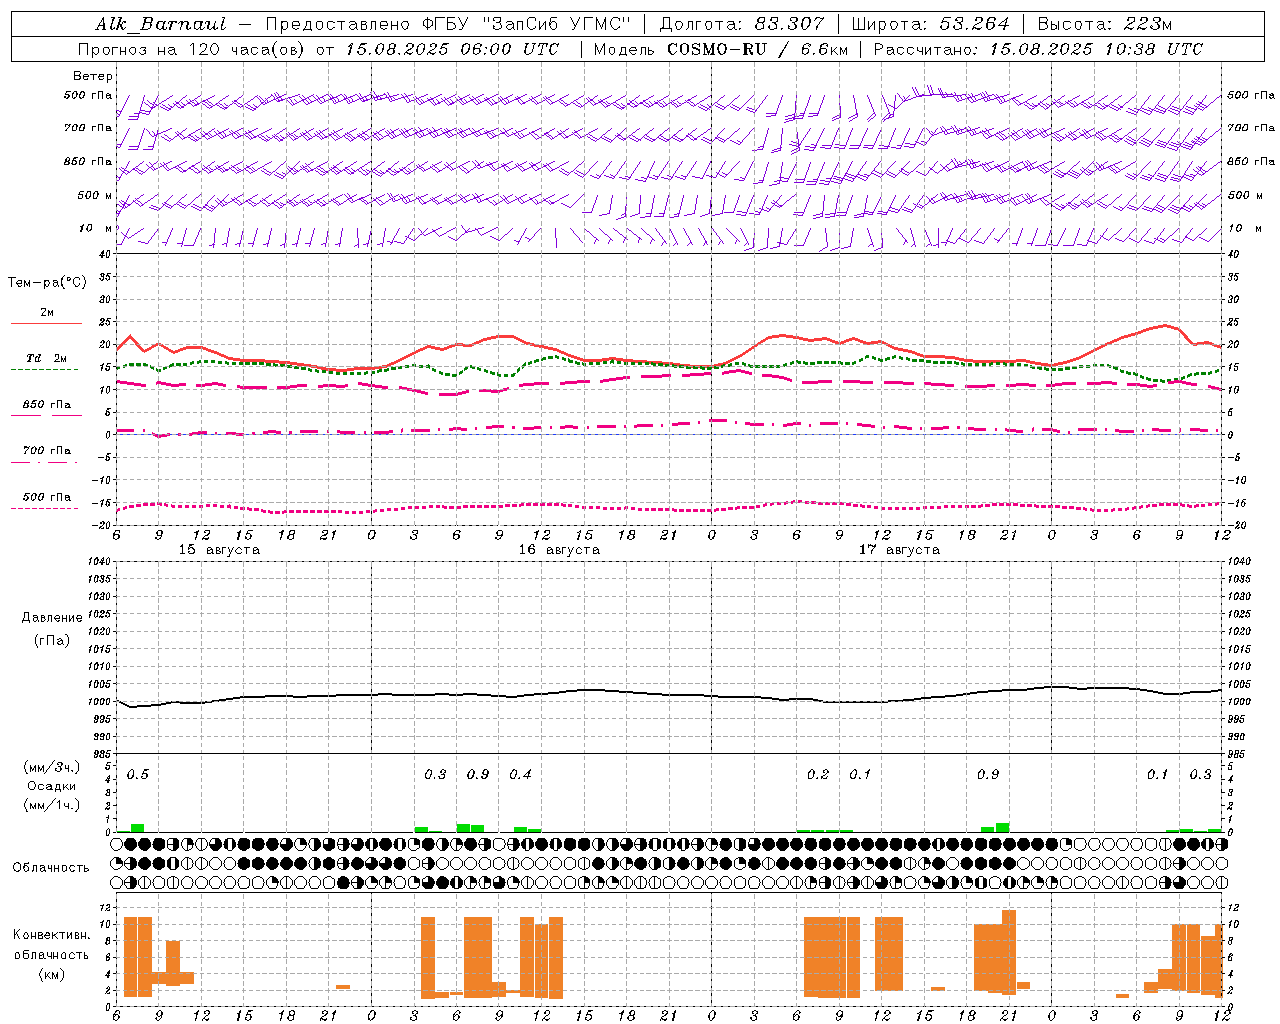This screenshot has height=1024, width=1280.
Task: Click 'Рассчитано: 15.08.2025 10:38 UTC' timestamp
Action: 1038,49
